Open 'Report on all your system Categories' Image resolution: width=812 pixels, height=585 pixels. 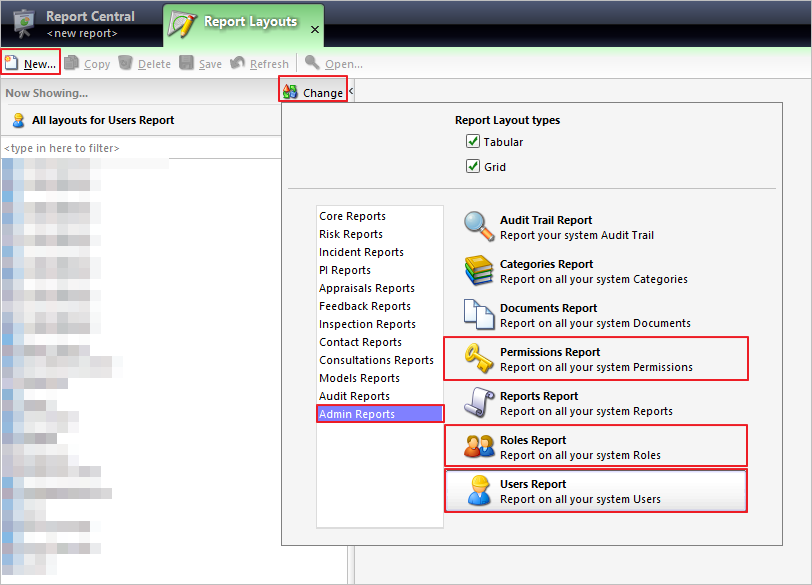593,279
